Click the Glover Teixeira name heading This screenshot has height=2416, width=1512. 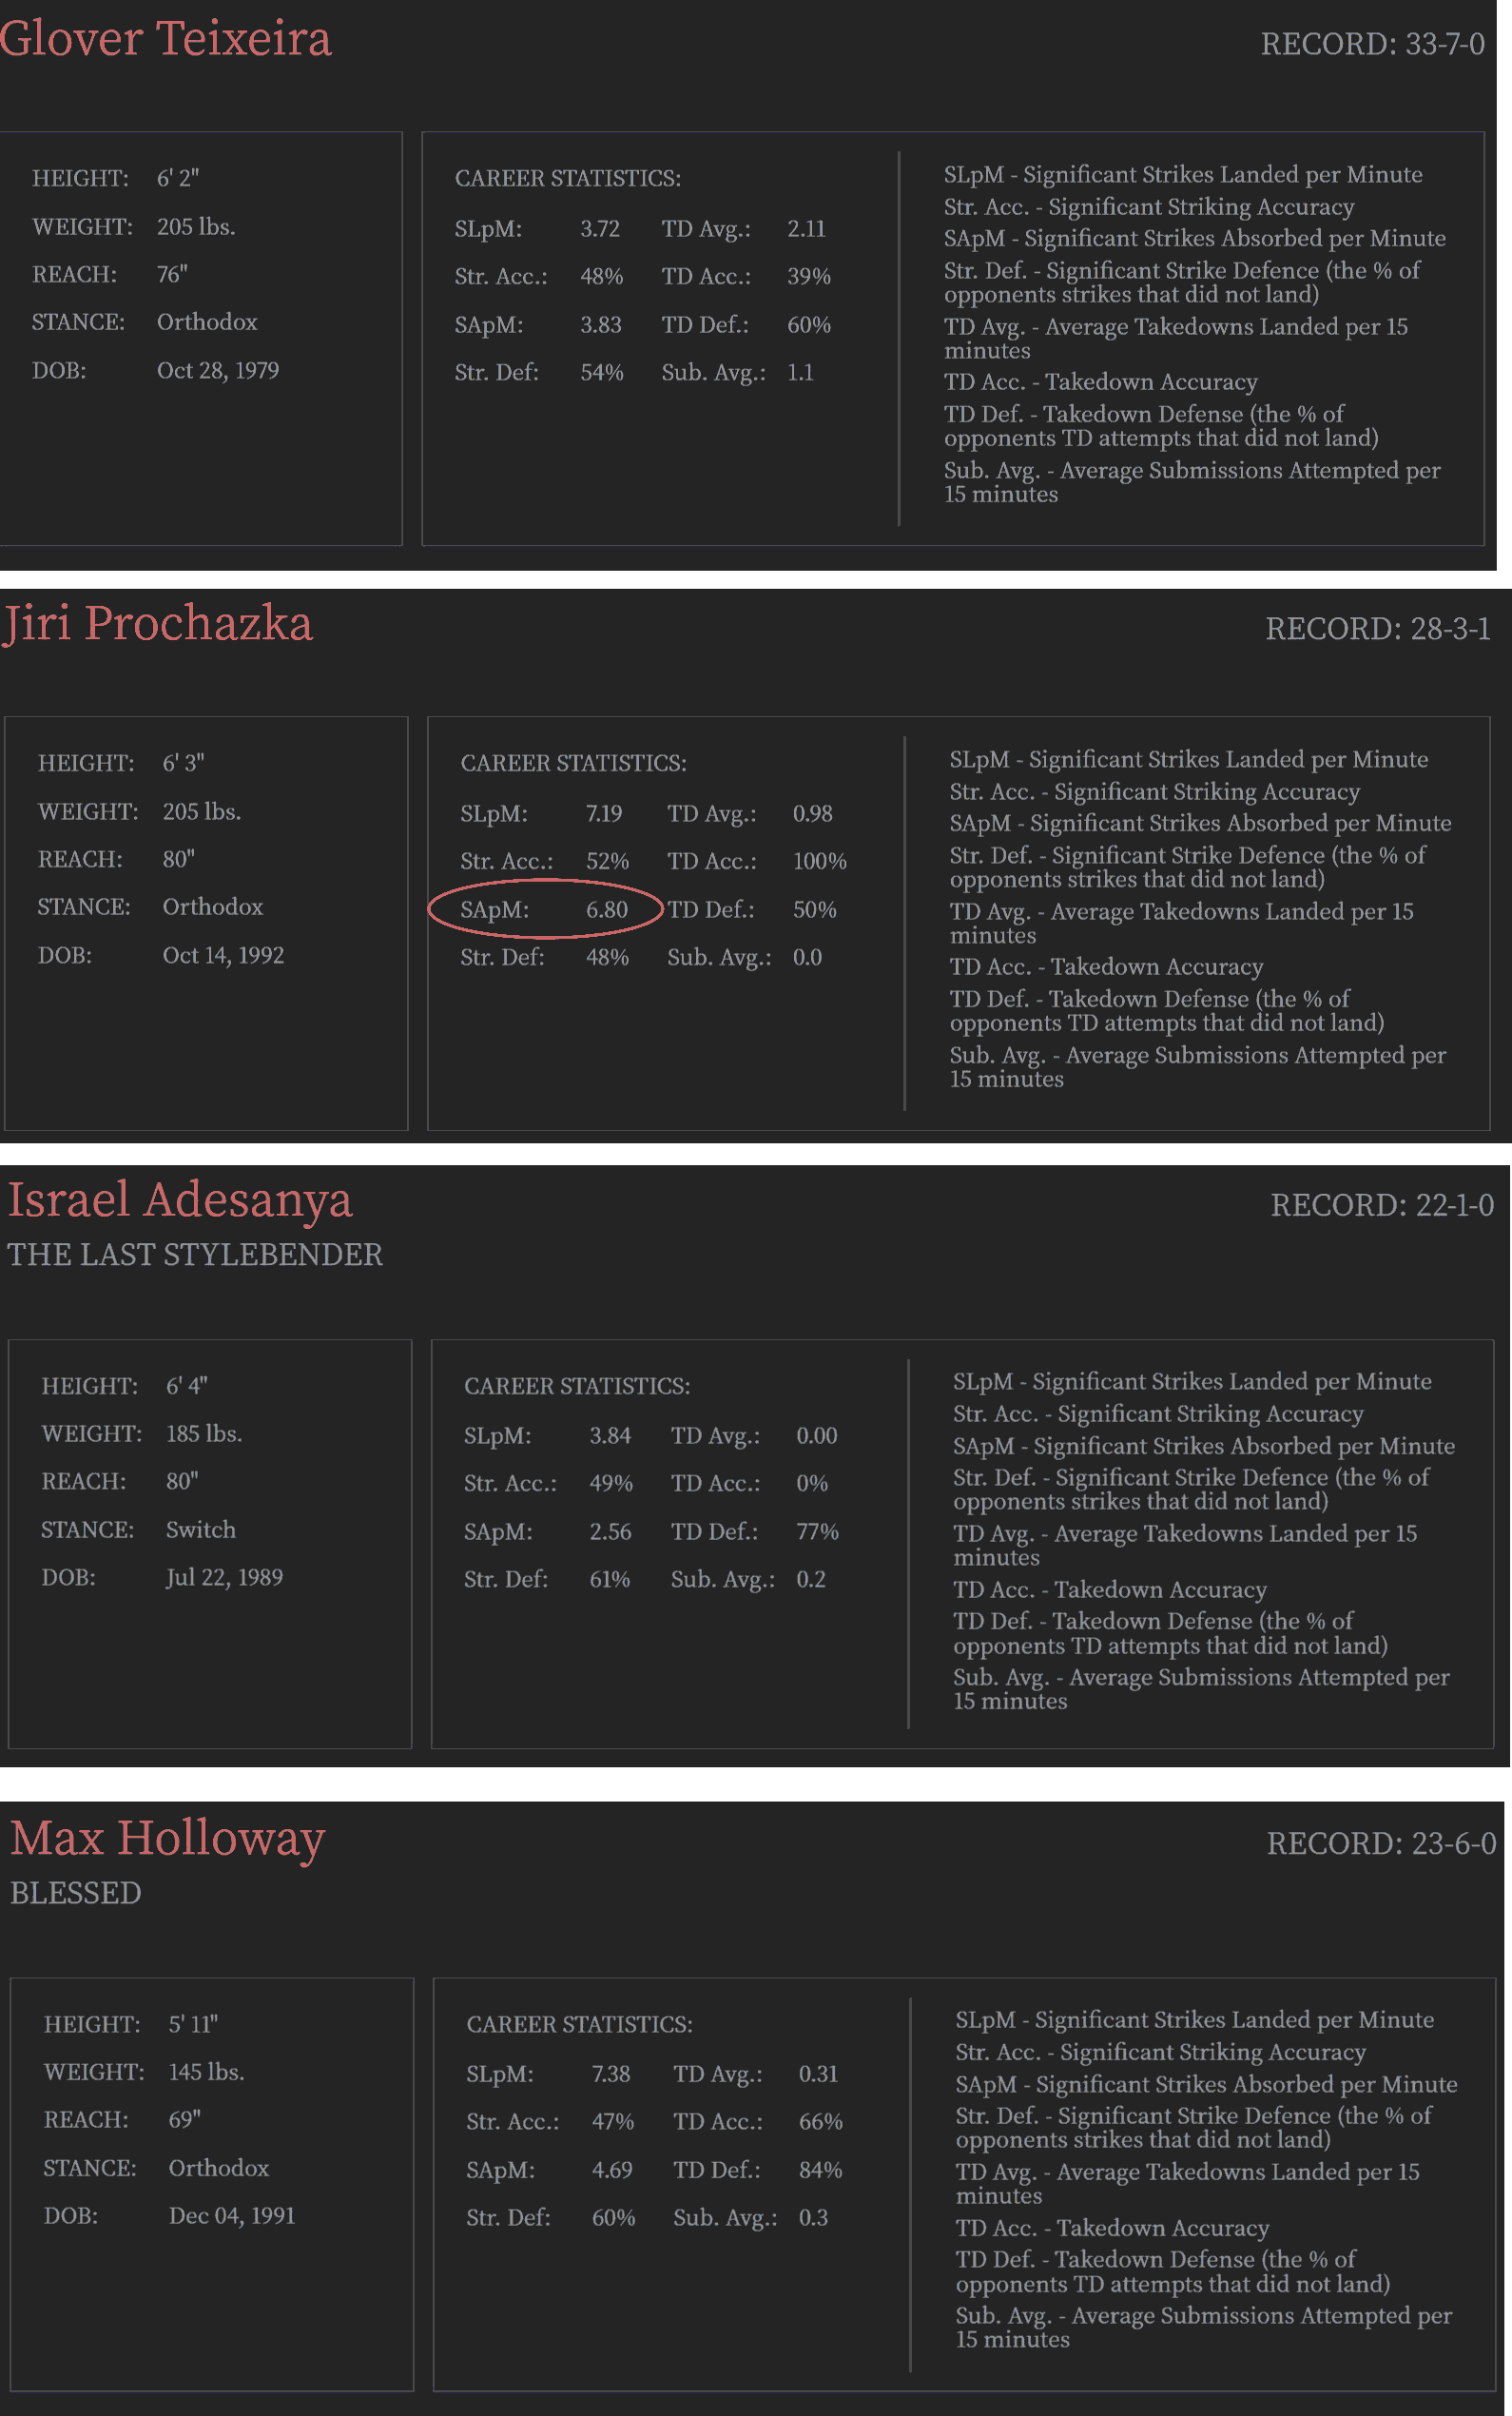tap(165, 39)
